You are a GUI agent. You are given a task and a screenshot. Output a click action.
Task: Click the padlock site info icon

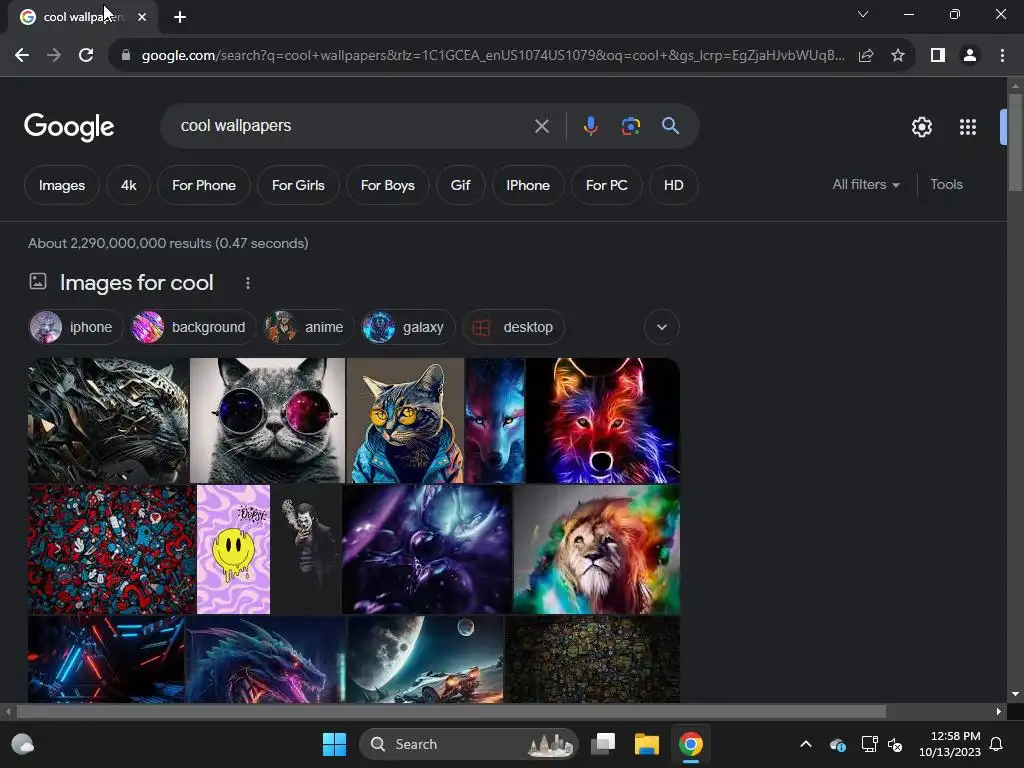tap(126, 56)
